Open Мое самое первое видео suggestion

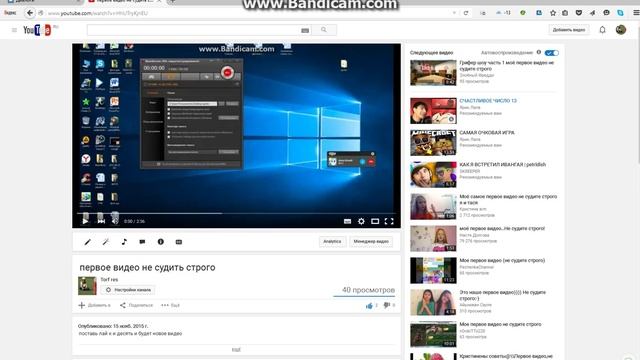tap(508, 199)
